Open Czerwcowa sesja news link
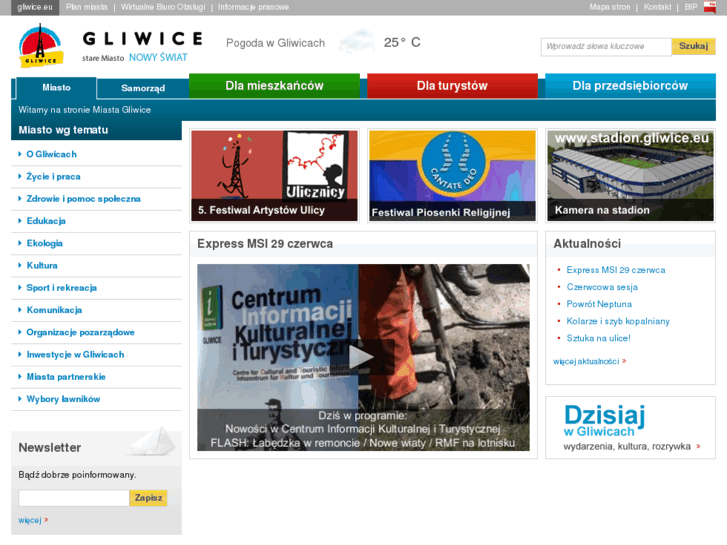This screenshot has height=545, width=727. (x=602, y=287)
